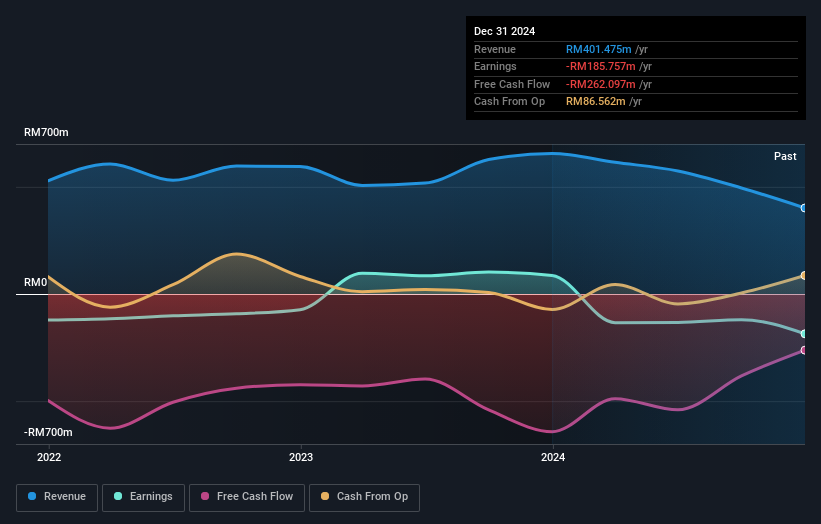Click the Earnings row label in tooltip
The height and width of the screenshot is (524, 821).
(495, 66)
